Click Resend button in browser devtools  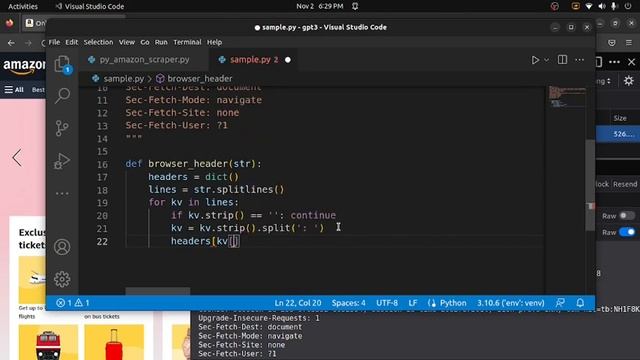tap(625, 184)
